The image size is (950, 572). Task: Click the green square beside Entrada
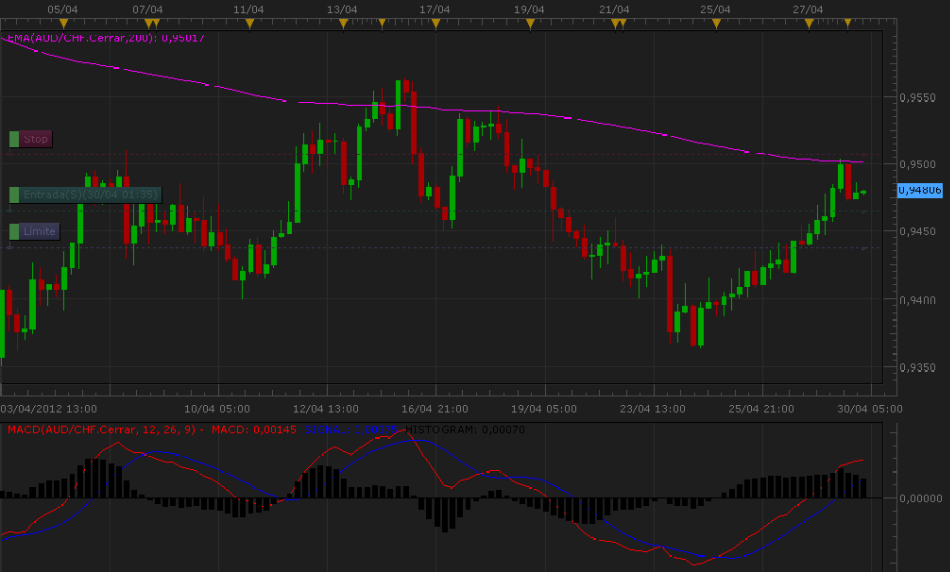[x=14, y=194]
